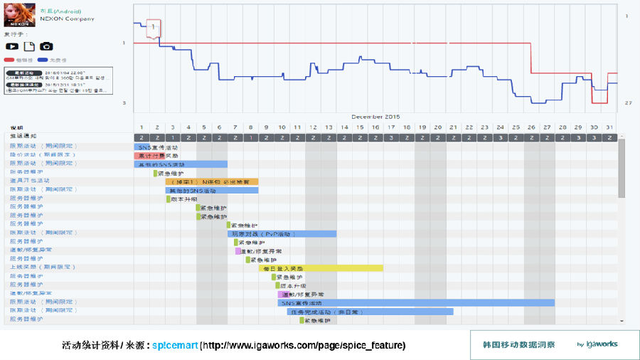Click the December 1 count badge

[x=142, y=138]
